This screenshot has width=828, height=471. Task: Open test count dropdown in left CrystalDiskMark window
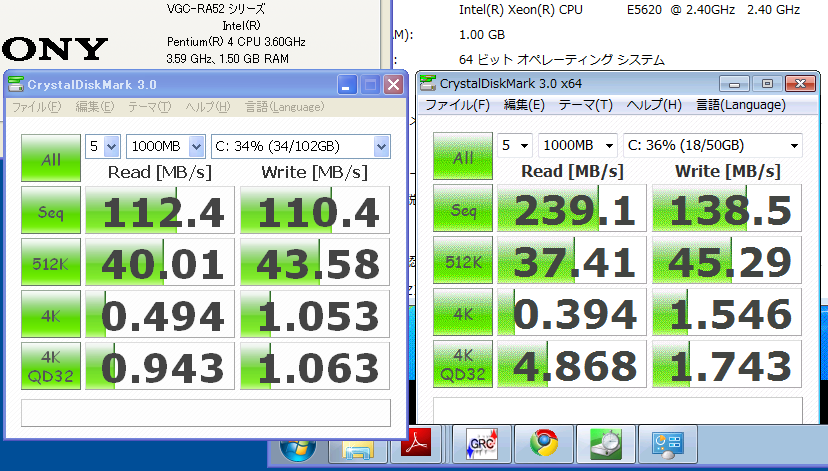tap(102, 146)
